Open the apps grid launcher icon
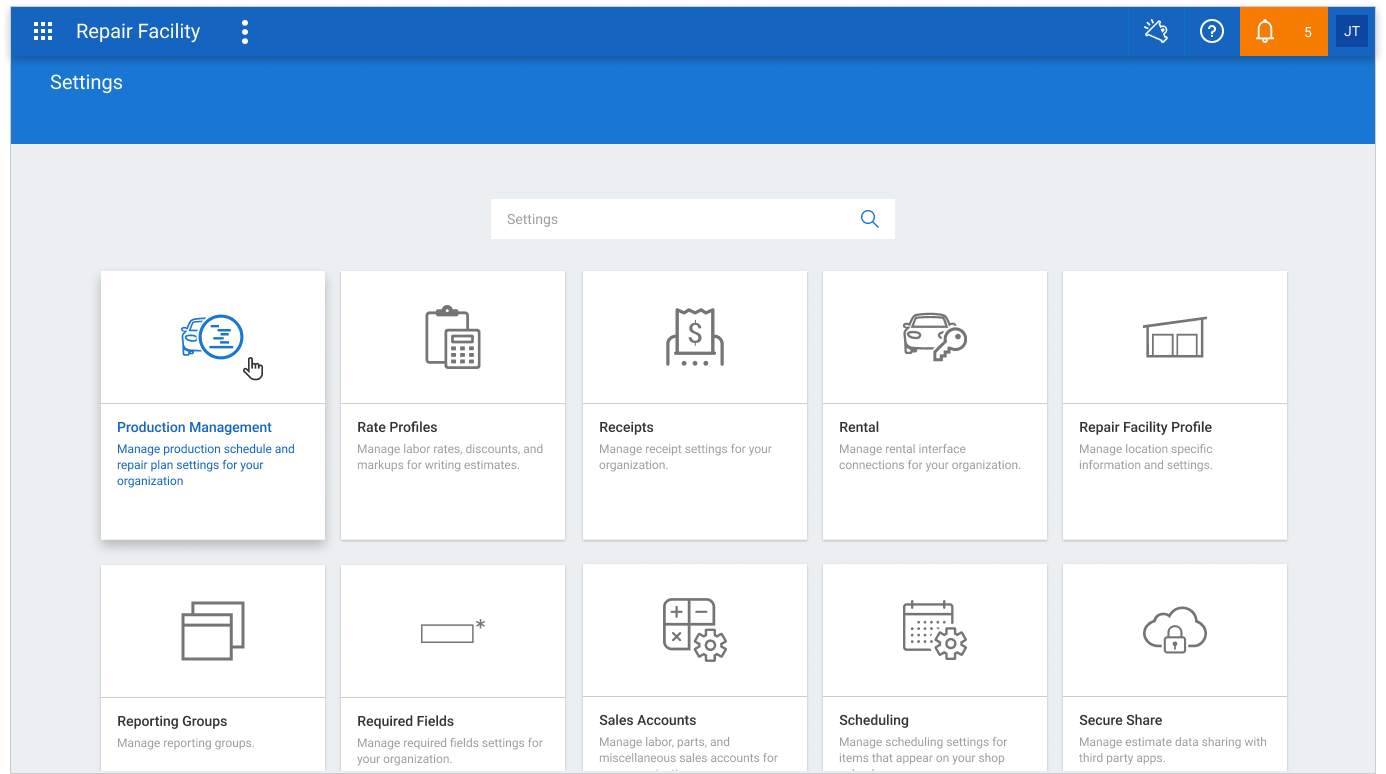 pos(43,32)
